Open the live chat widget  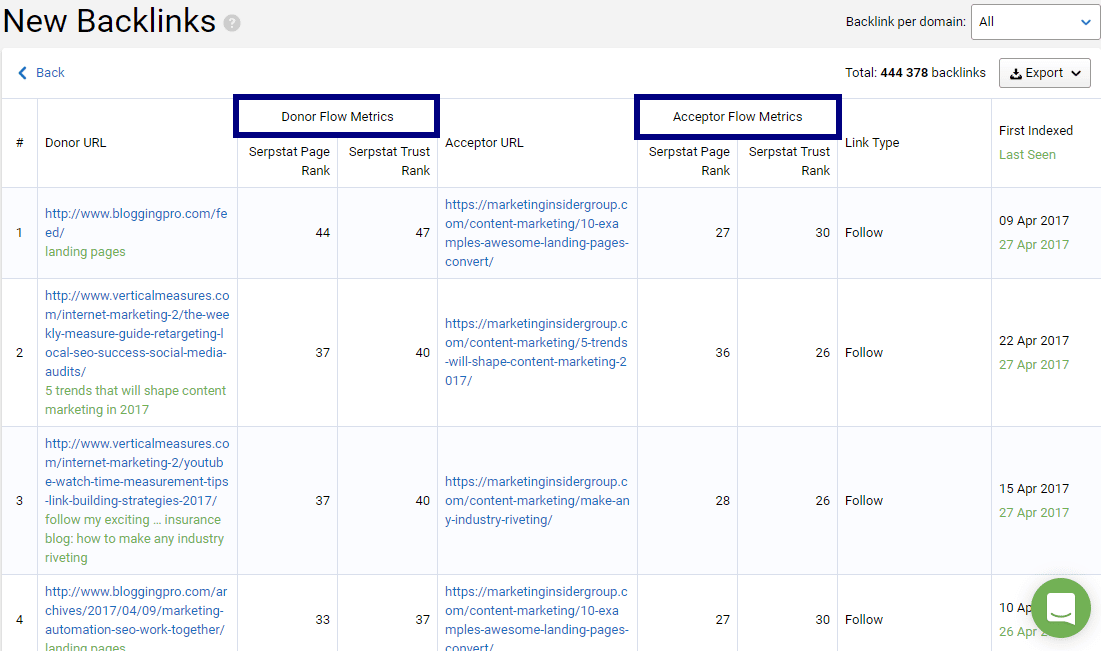point(1060,607)
